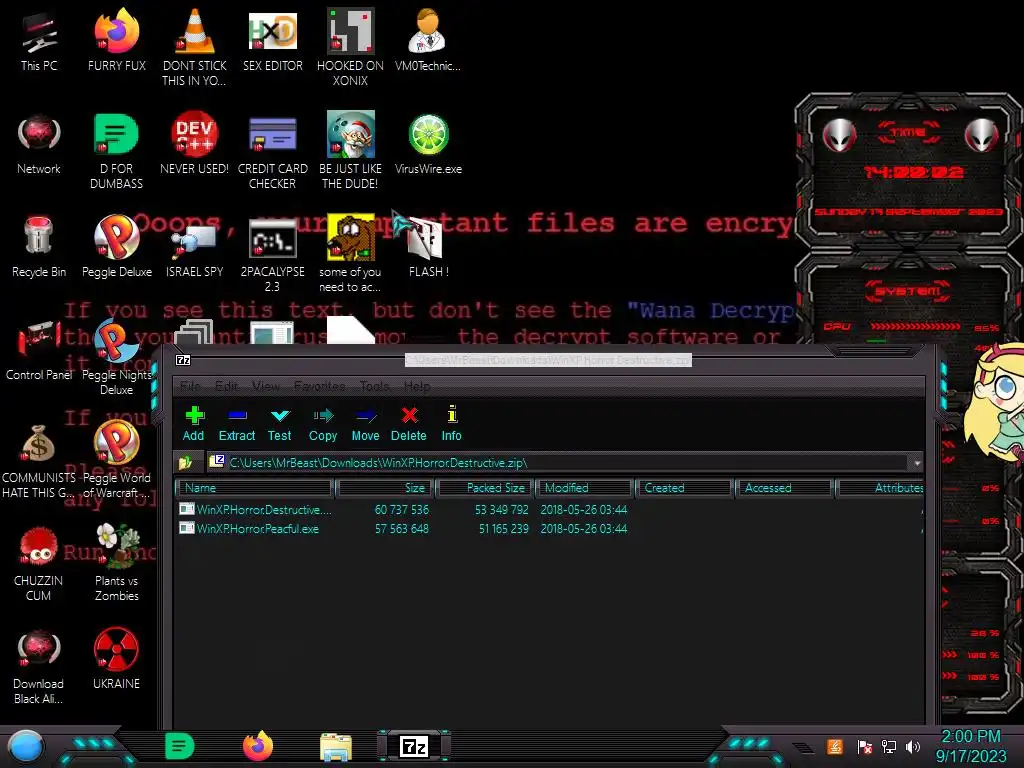The image size is (1024, 768).
Task: Select the D FOR DUMBASS desktop icon
Action: 116,150
